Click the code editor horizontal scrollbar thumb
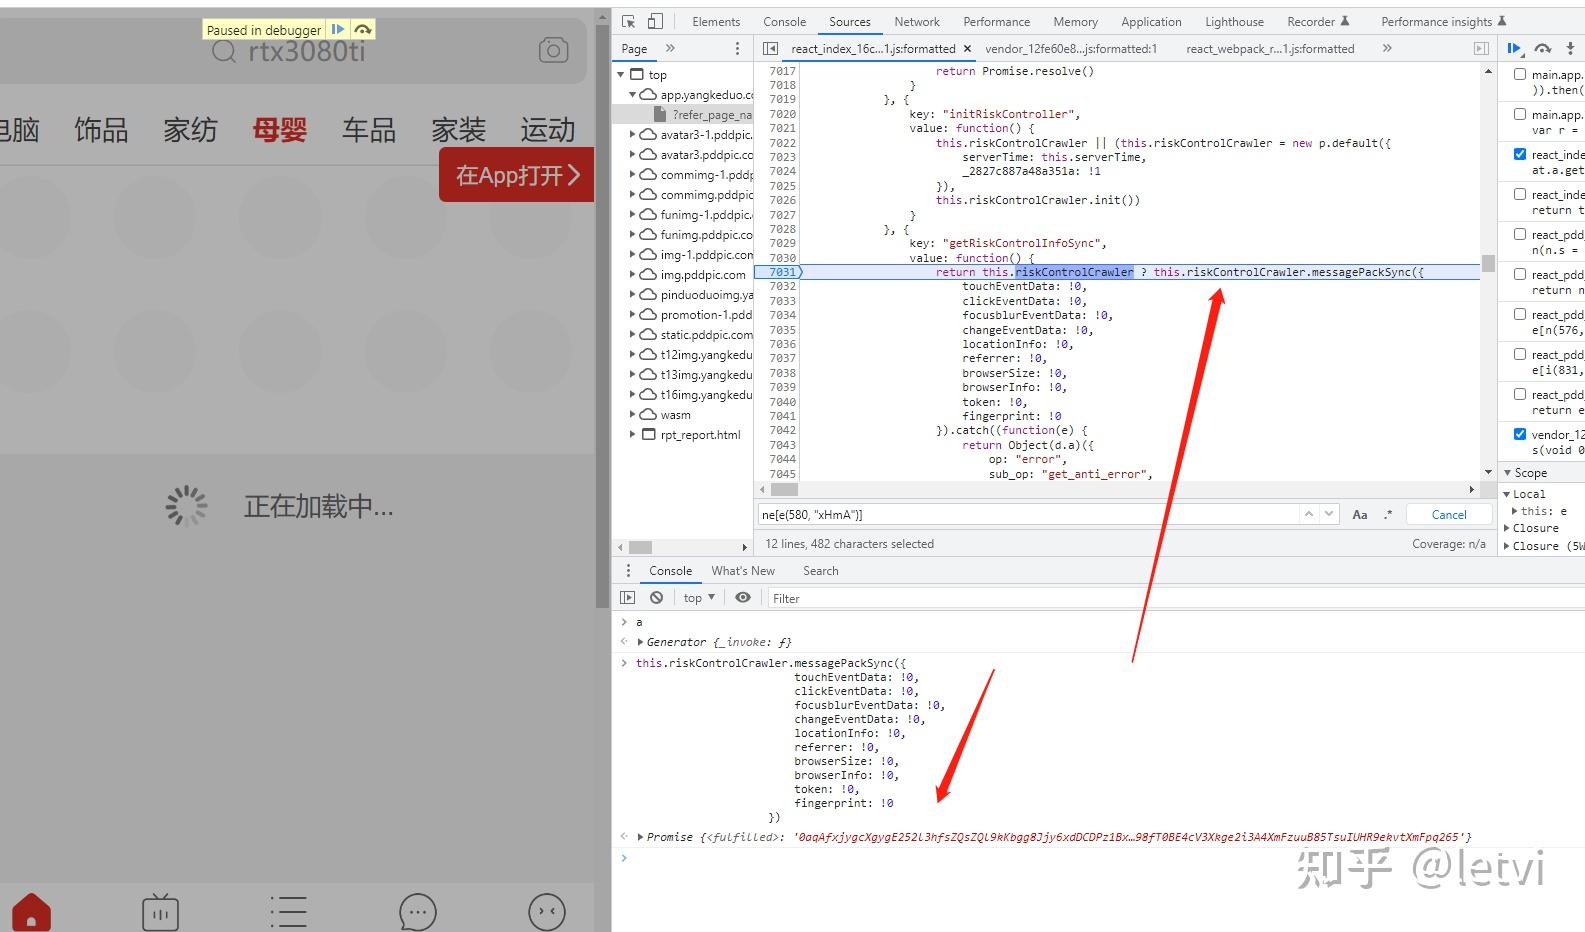The width and height of the screenshot is (1585, 932). [x=785, y=490]
